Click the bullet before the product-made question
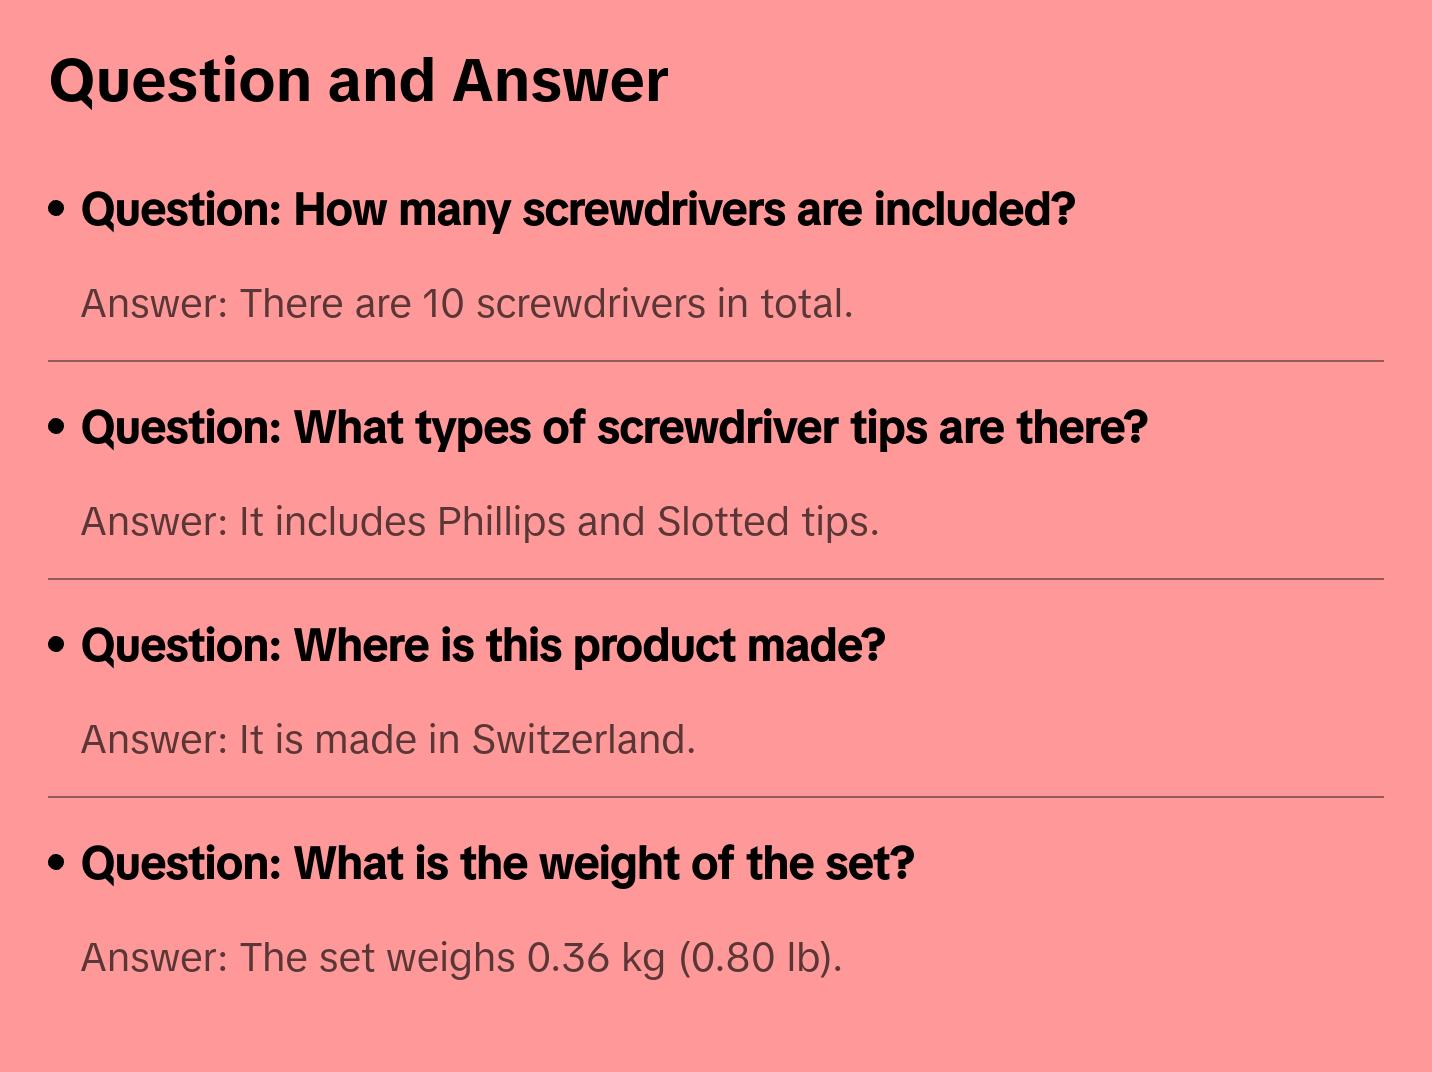1432x1072 pixels. coord(57,645)
